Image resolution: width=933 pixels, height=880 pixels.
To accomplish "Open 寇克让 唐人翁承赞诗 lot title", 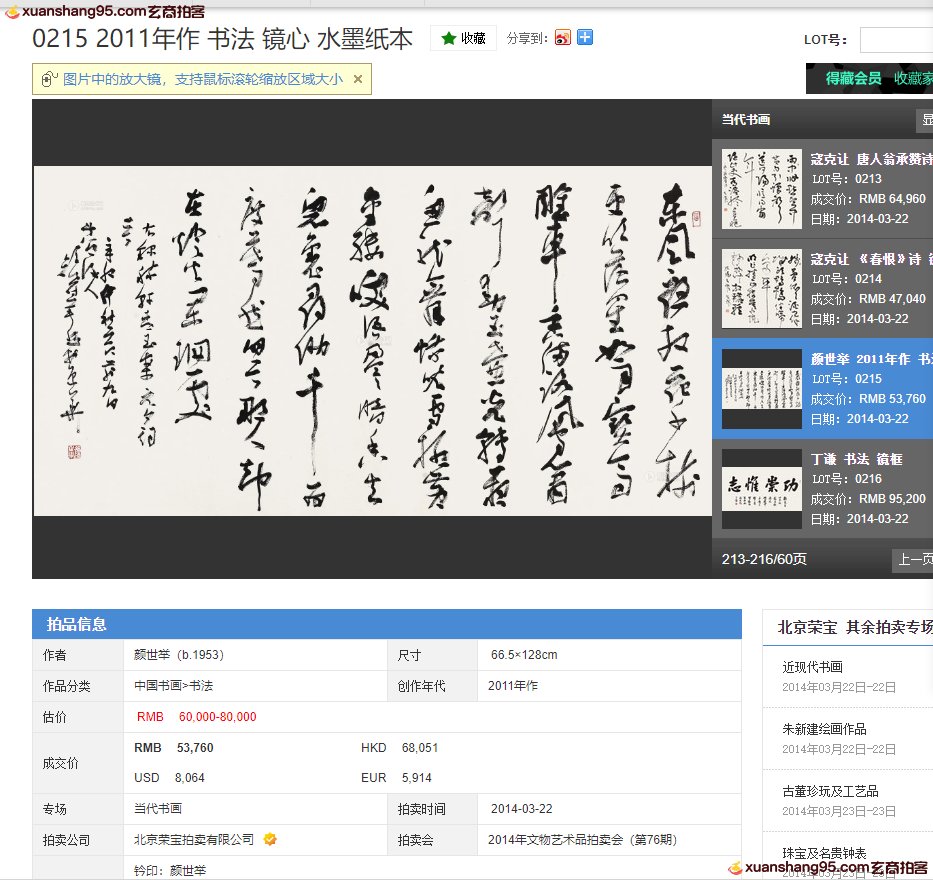I will 871,159.
